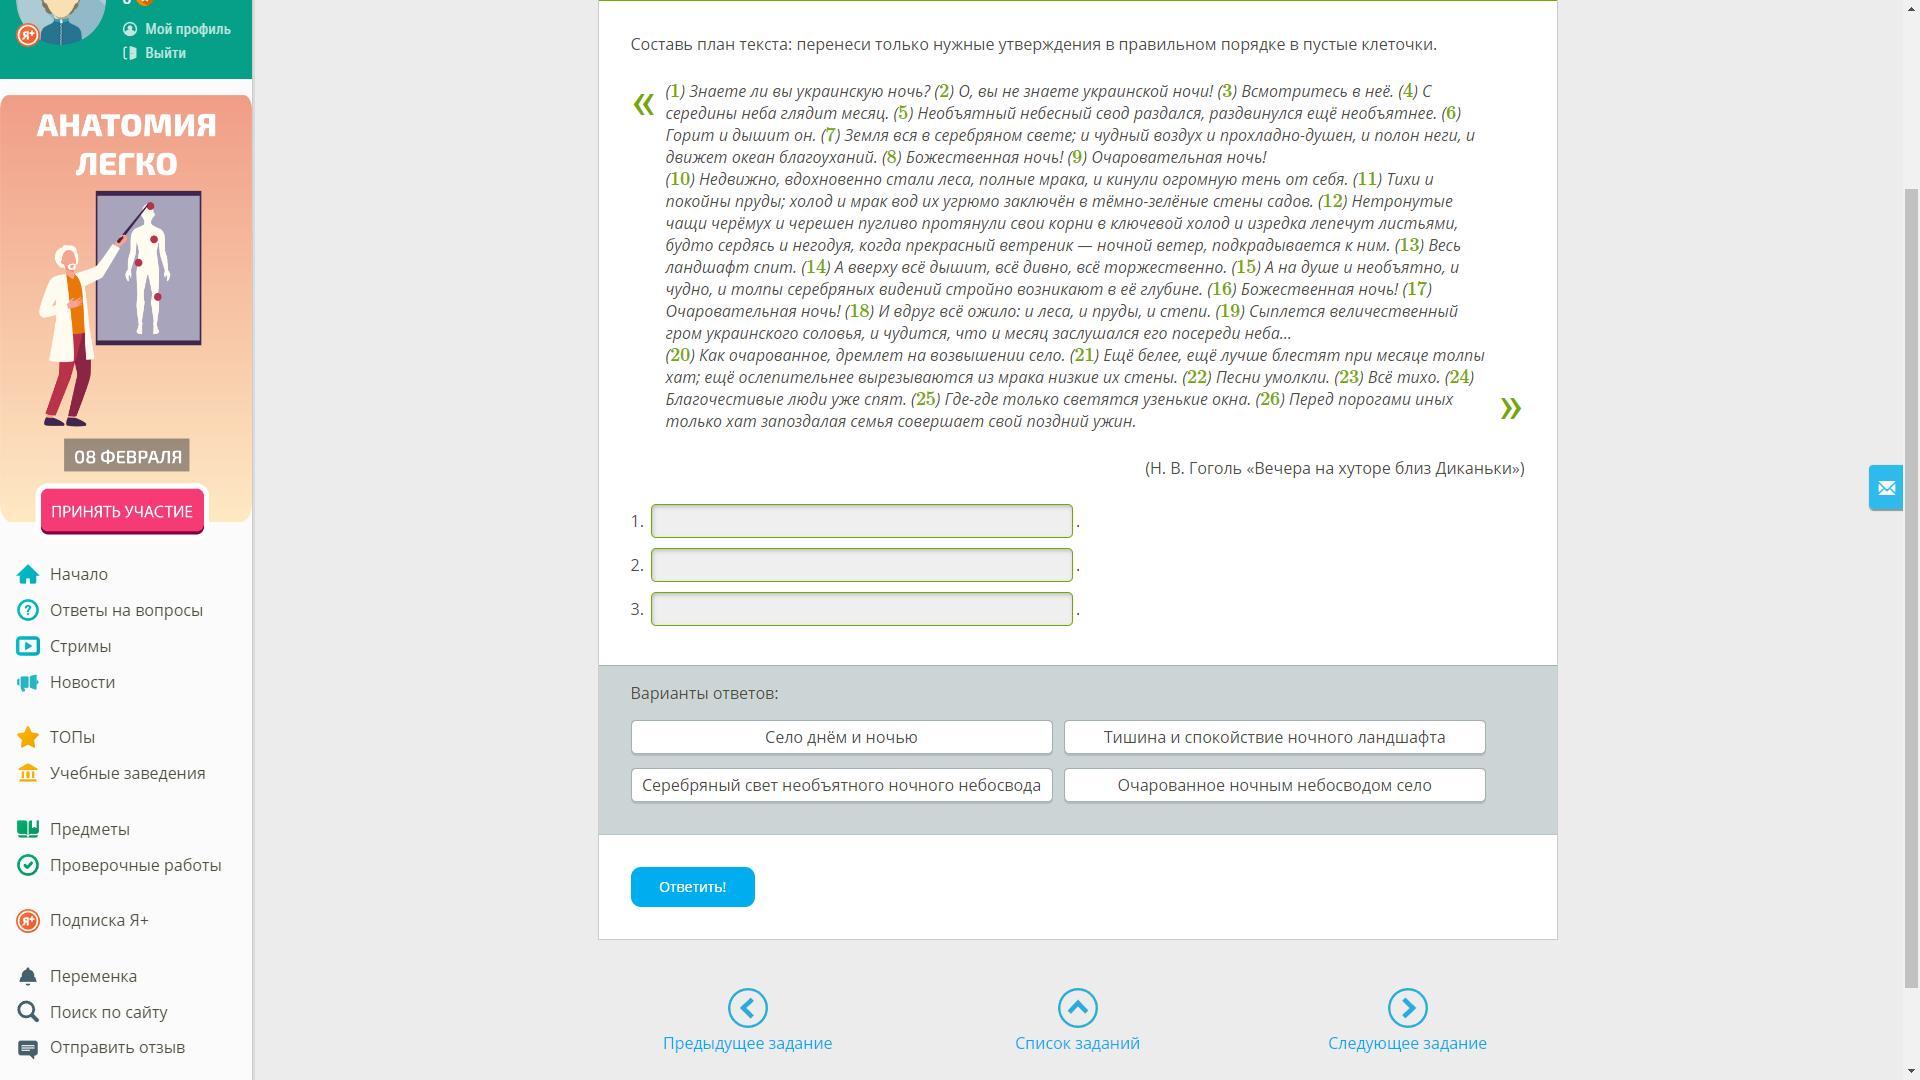1920x1080 pixels.
Task: Click the home icon beside Начало
Action: point(28,574)
